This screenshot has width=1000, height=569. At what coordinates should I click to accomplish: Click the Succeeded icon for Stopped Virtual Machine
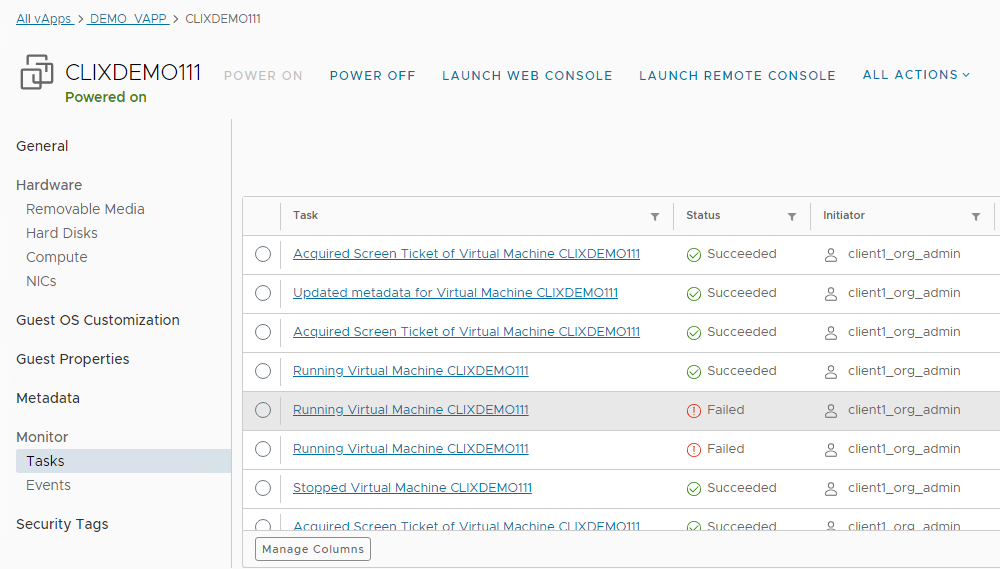tap(694, 489)
